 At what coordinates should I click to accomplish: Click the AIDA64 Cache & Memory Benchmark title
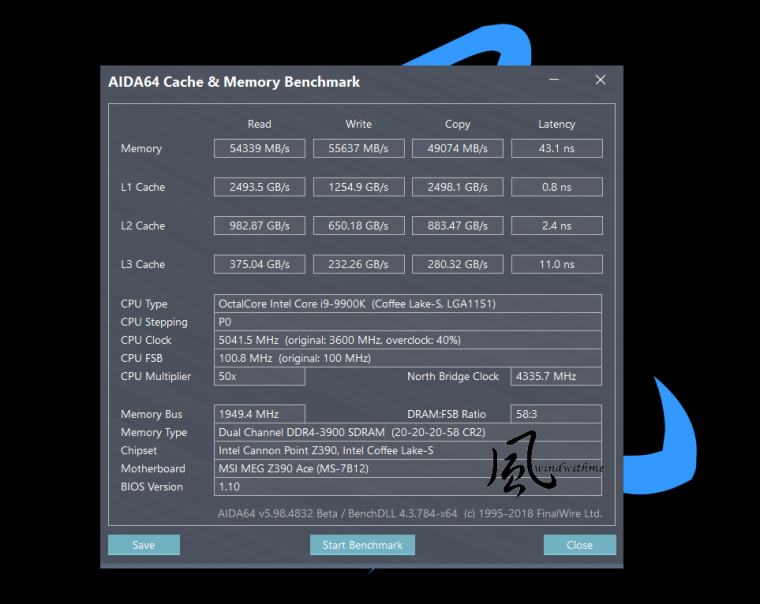click(x=234, y=82)
